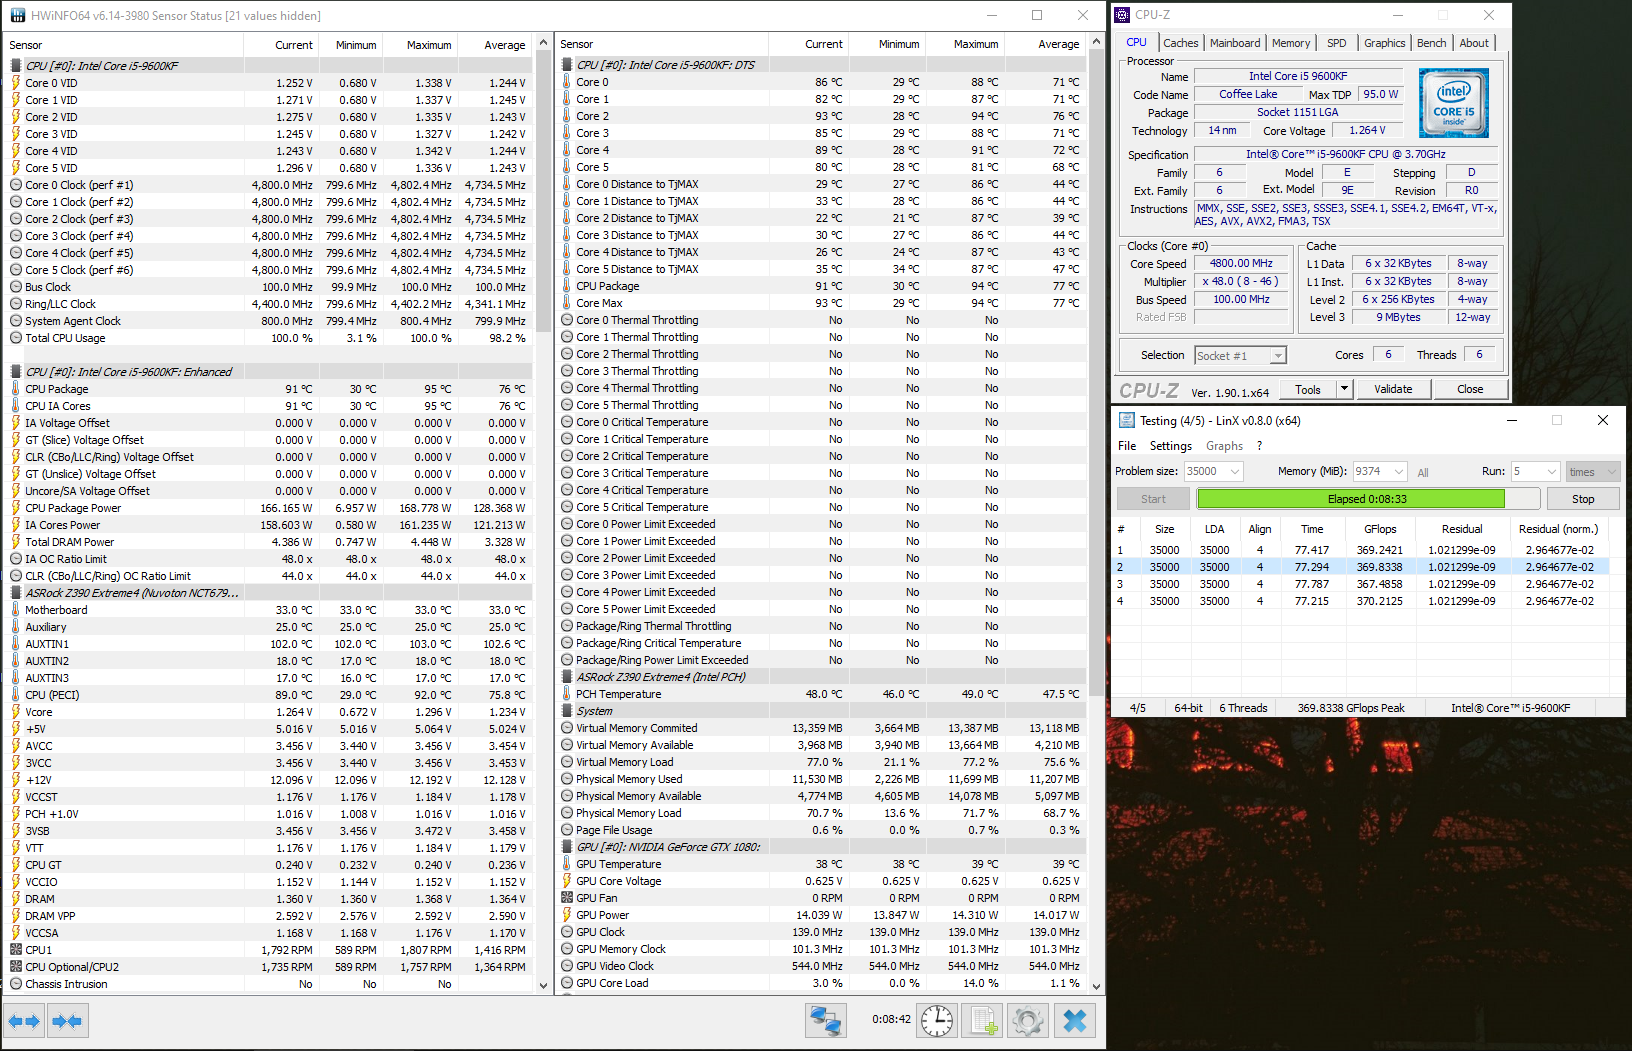This screenshot has width=1632, height=1051.
Task: Open the Memory tab in CPU-Z
Action: 1291,43
